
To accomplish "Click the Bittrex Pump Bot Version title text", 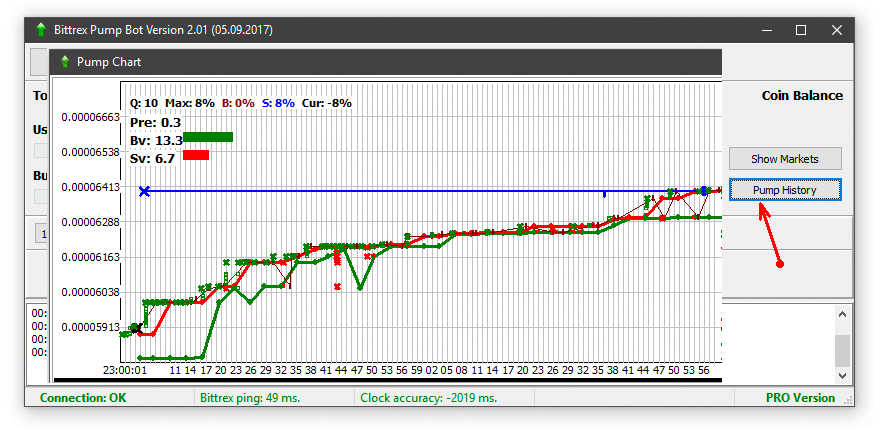I will (x=163, y=30).
